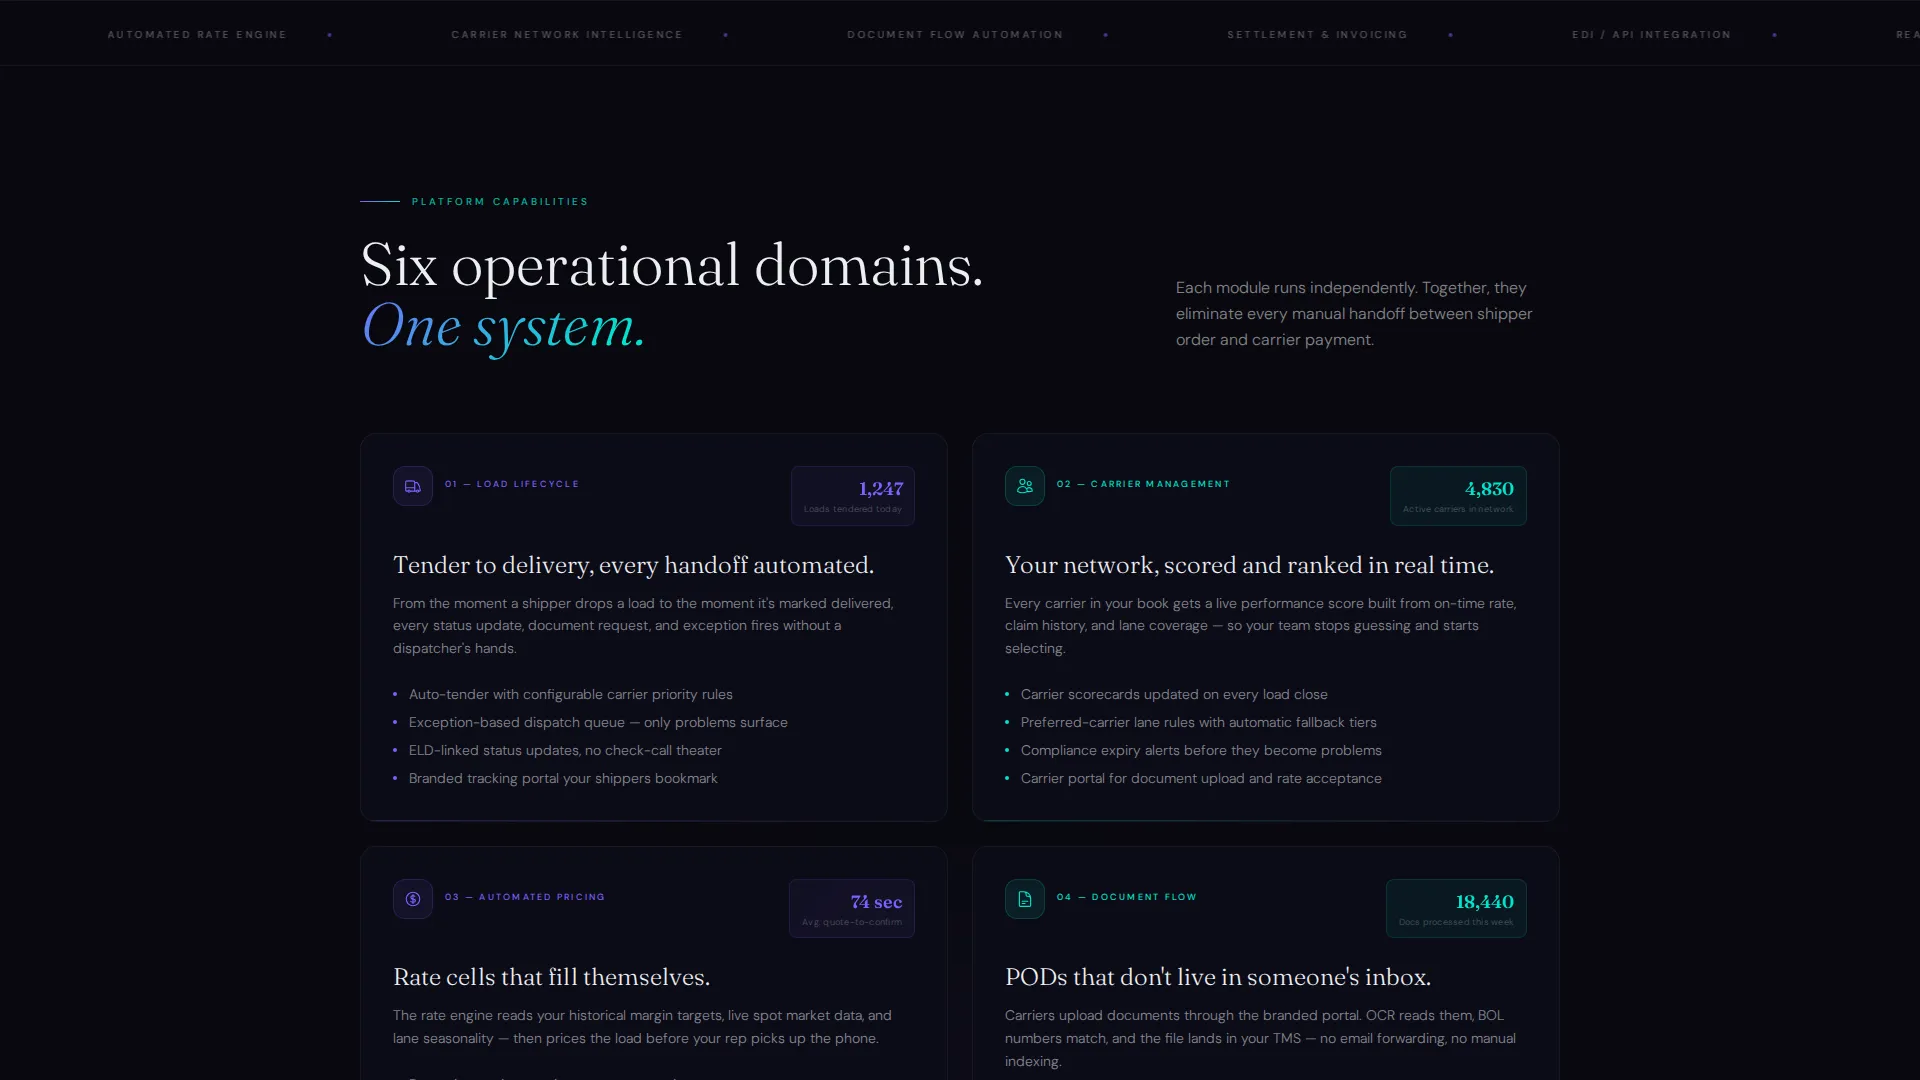Open 'Tender to delivery, every handoff automated.' title

[634, 566]
